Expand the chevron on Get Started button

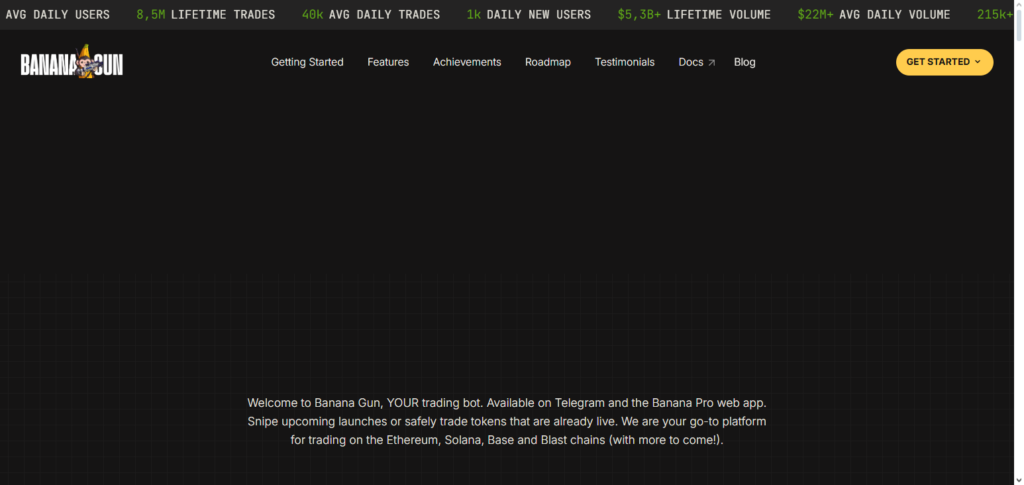coord(977,62)
